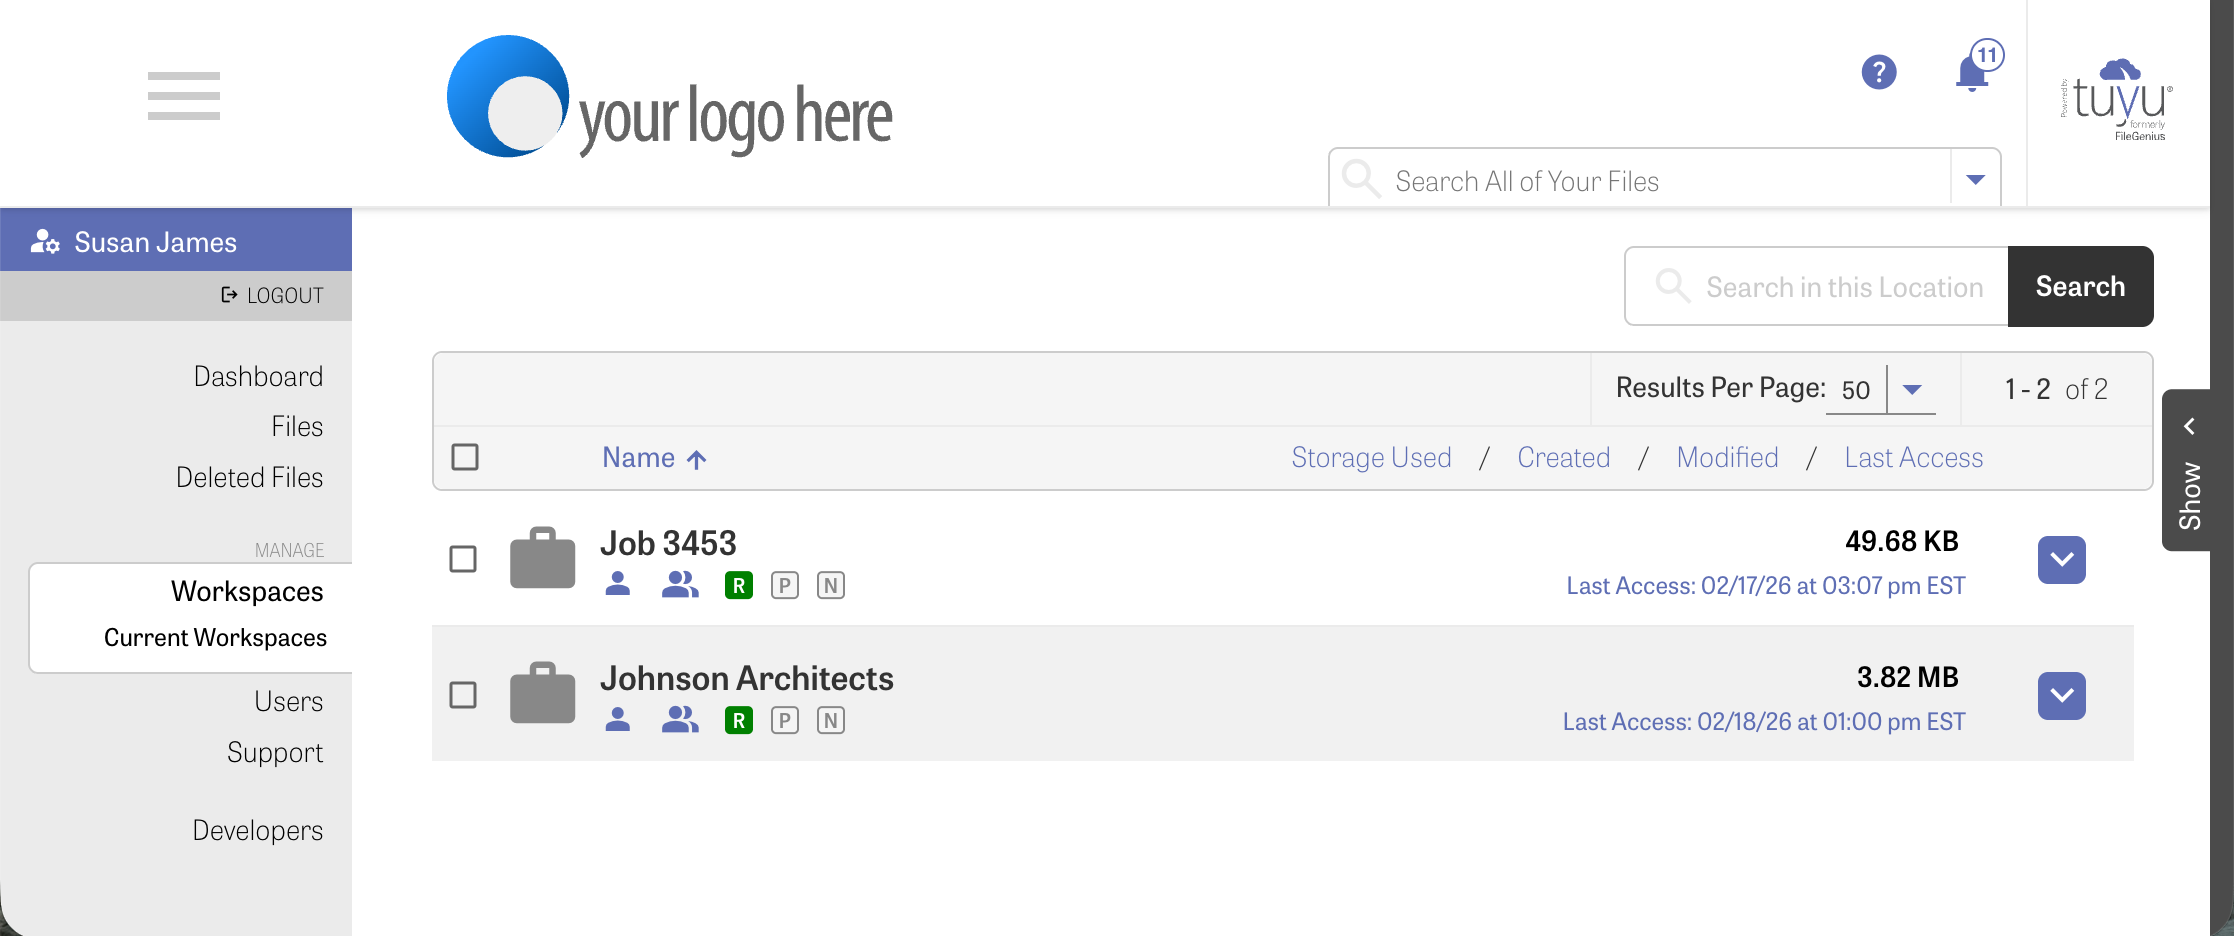Click the LOGOUT link

coord(272,296)
